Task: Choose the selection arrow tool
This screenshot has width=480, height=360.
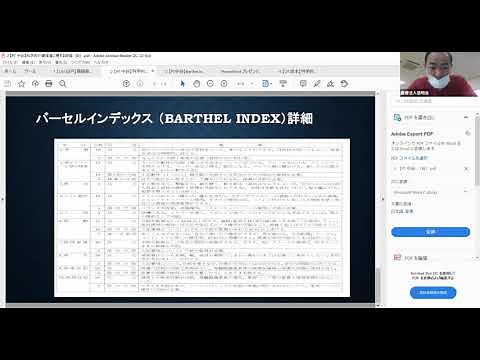Action: pos(182,84)
